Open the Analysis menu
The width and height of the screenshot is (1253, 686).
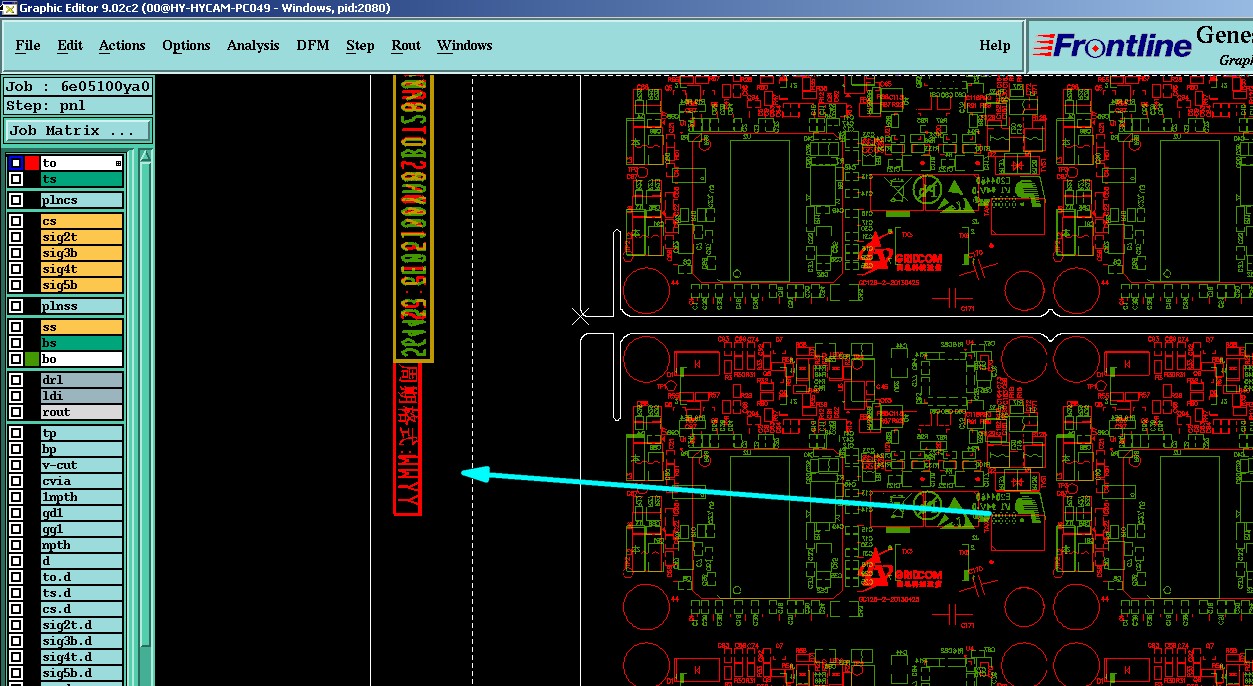coord(253,45)
